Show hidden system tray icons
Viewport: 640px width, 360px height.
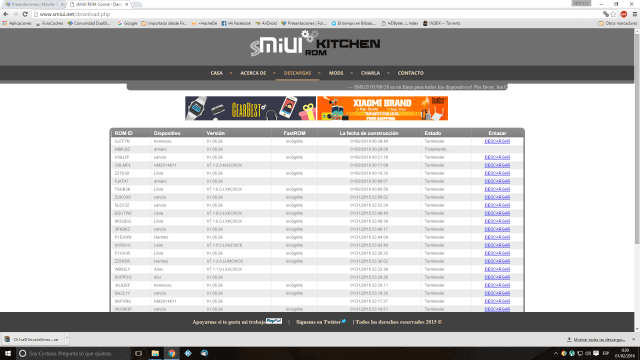556,353
